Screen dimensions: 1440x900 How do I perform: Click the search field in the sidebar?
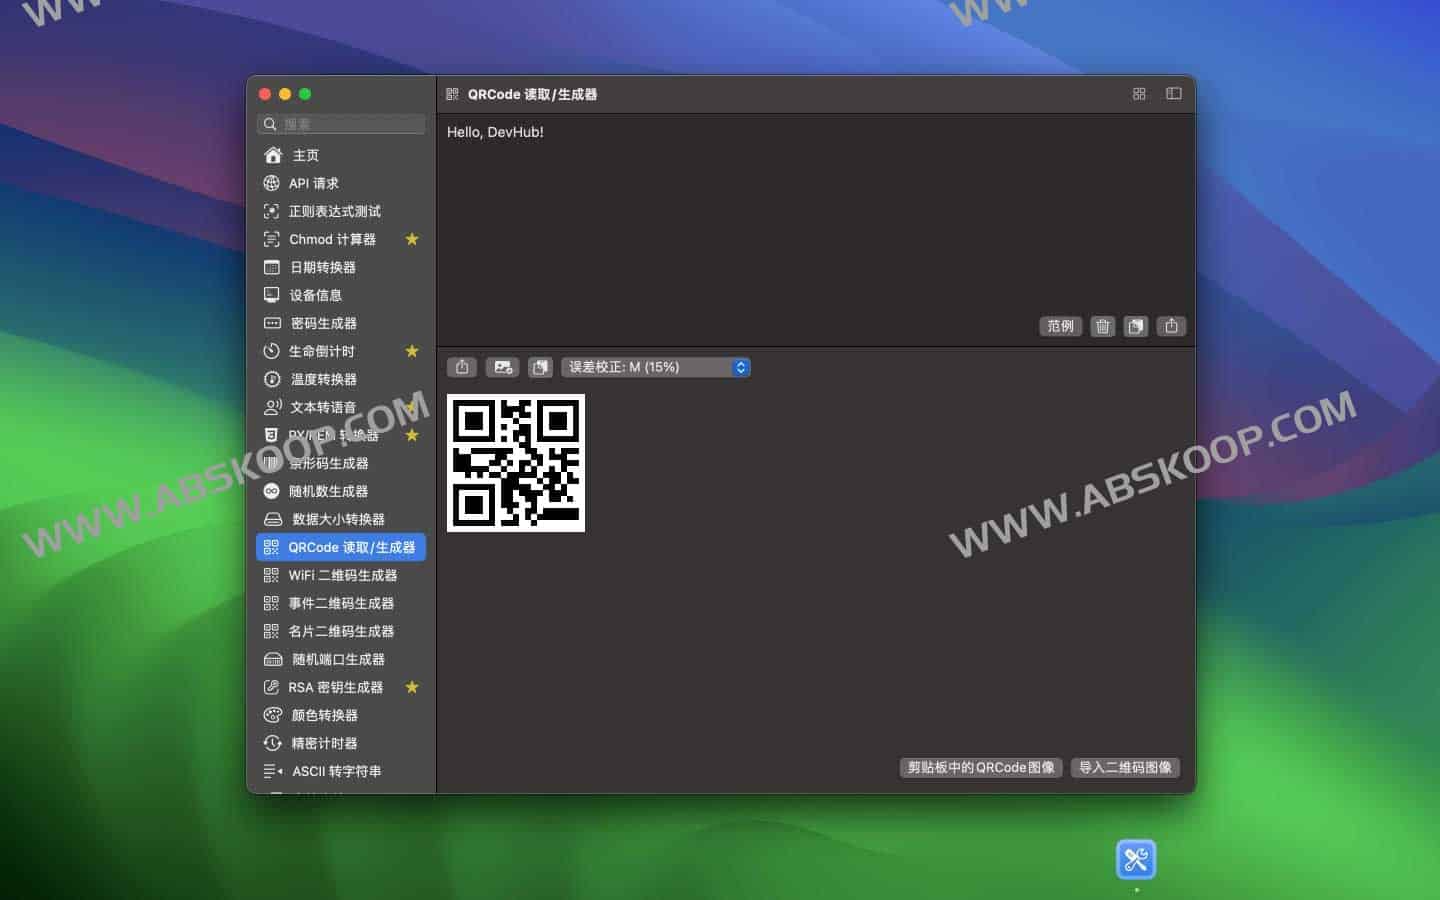click(x=341, y=123)
